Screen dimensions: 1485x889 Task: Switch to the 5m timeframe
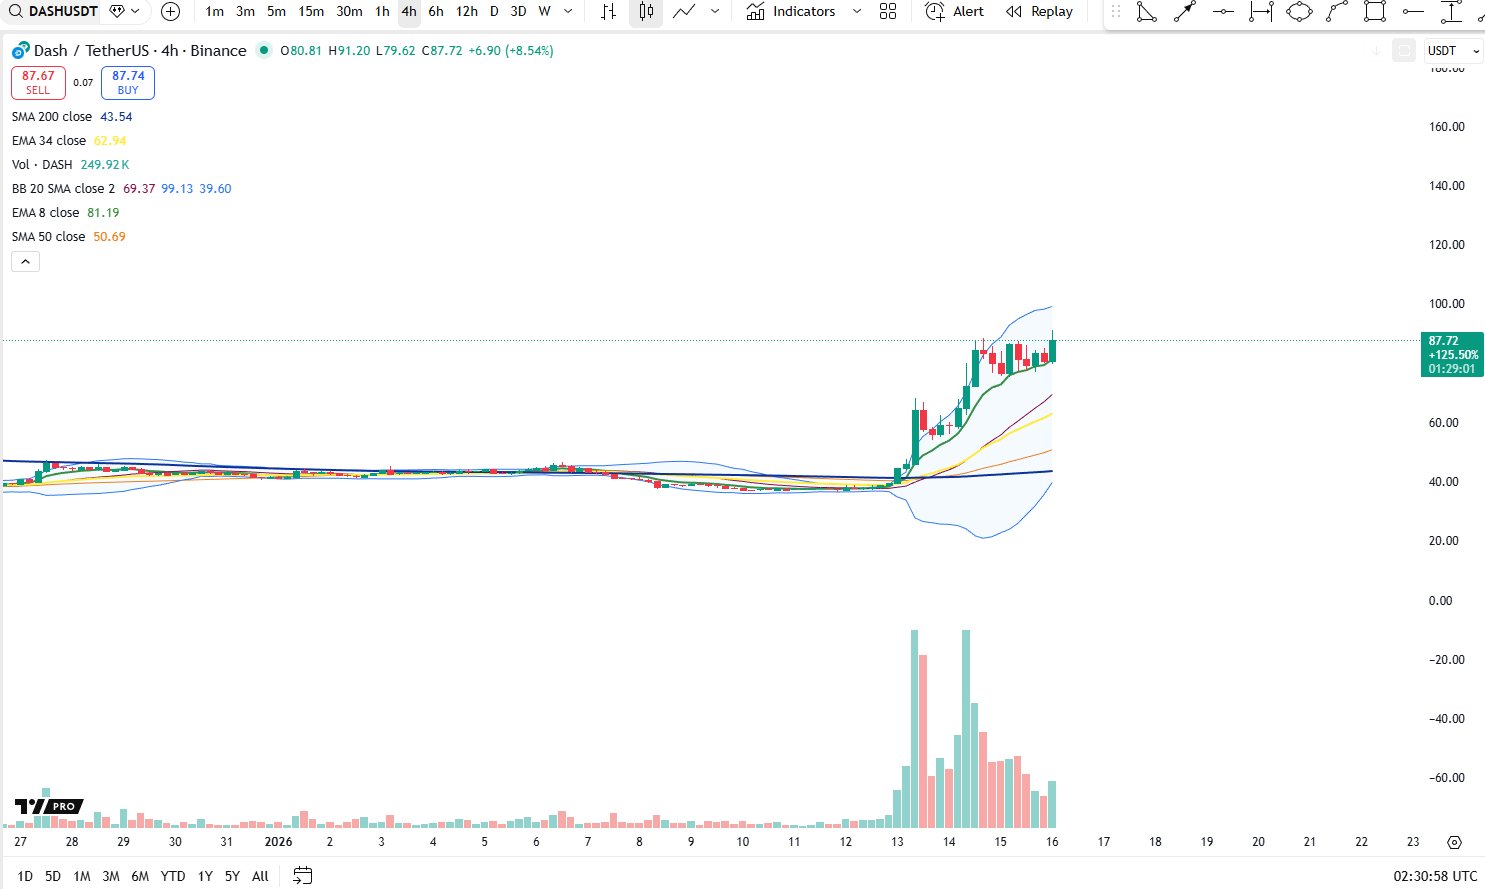click(x=277, y=11)
